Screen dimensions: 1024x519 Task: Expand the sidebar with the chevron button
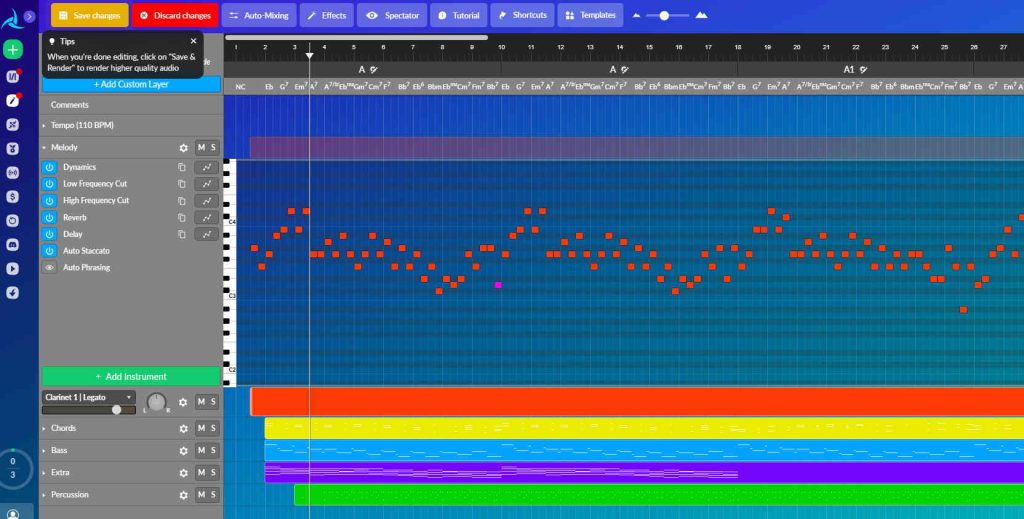point(29,16)
